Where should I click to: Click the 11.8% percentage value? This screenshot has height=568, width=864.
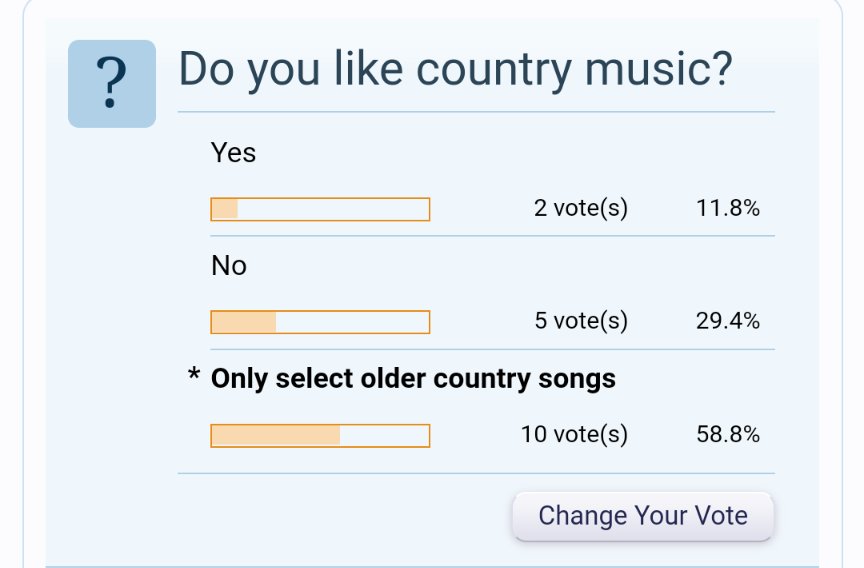point(728,208)
